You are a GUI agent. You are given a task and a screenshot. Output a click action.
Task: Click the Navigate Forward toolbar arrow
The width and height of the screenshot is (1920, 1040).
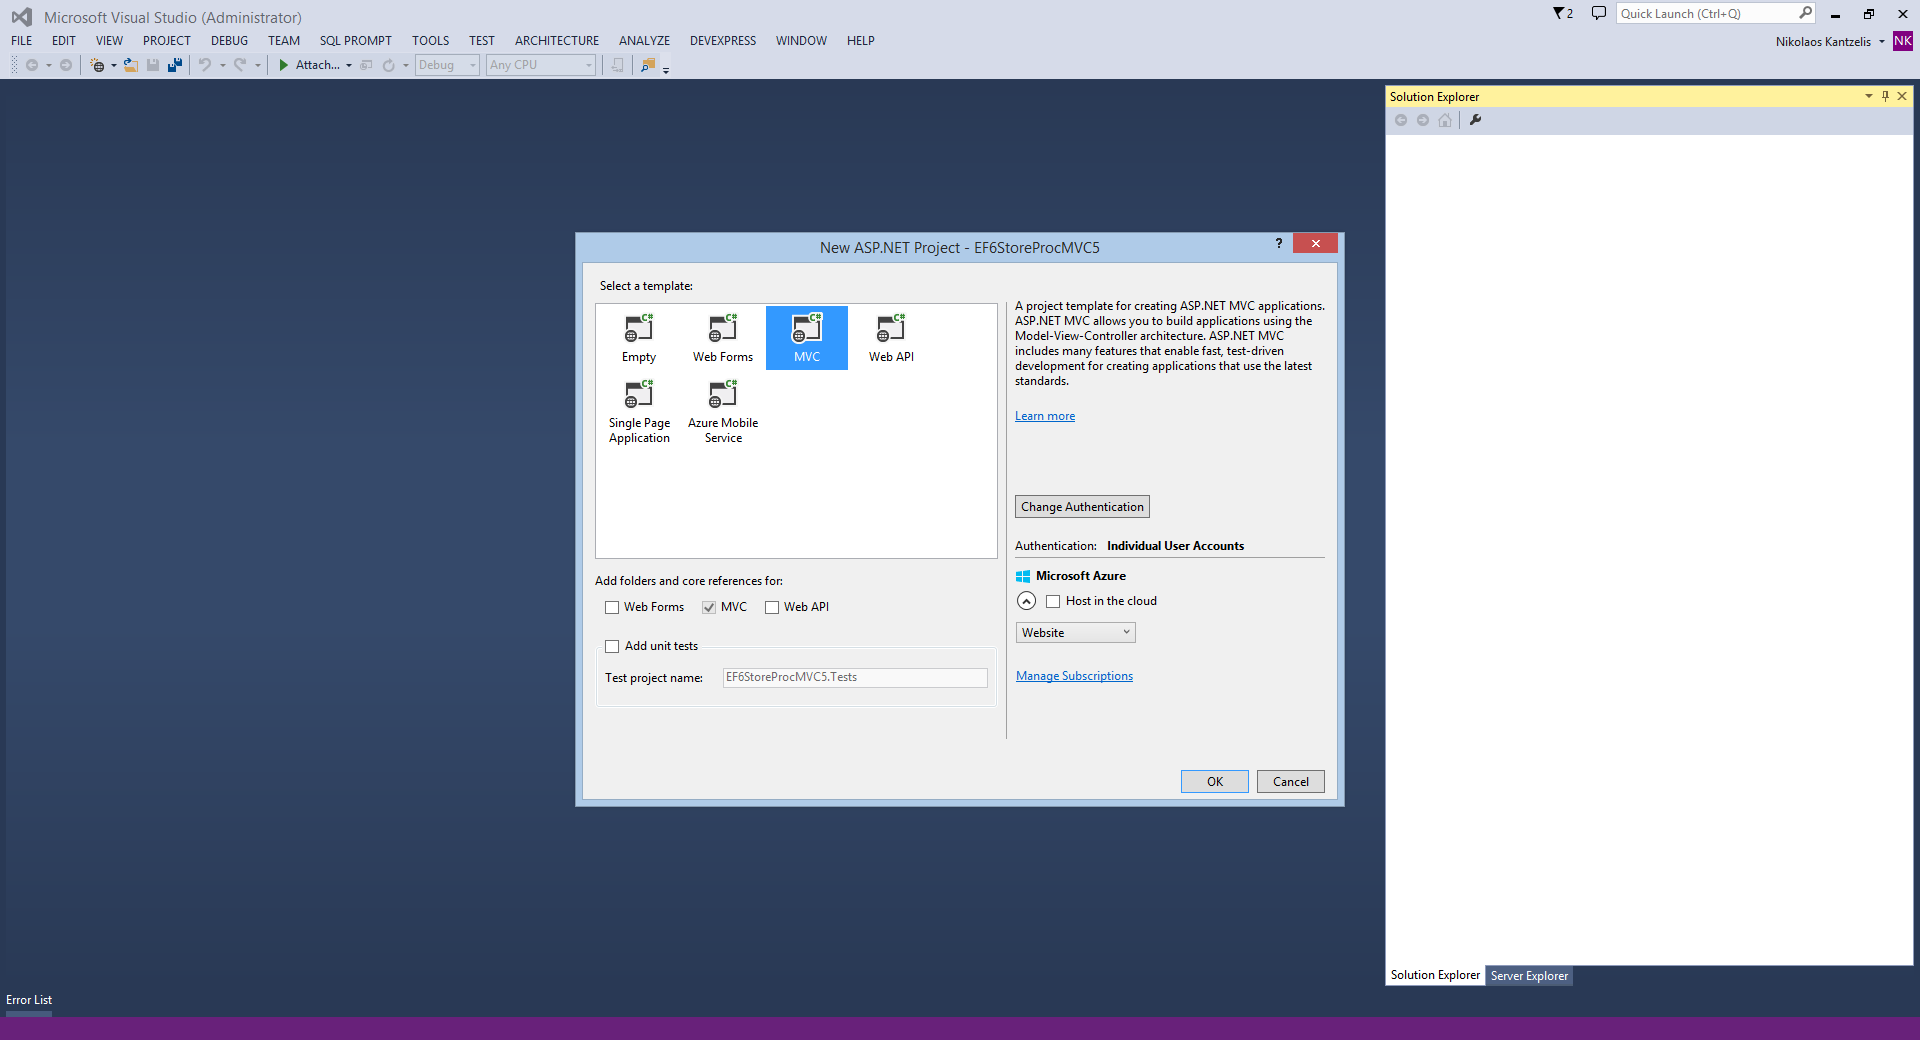coord(66,65)
